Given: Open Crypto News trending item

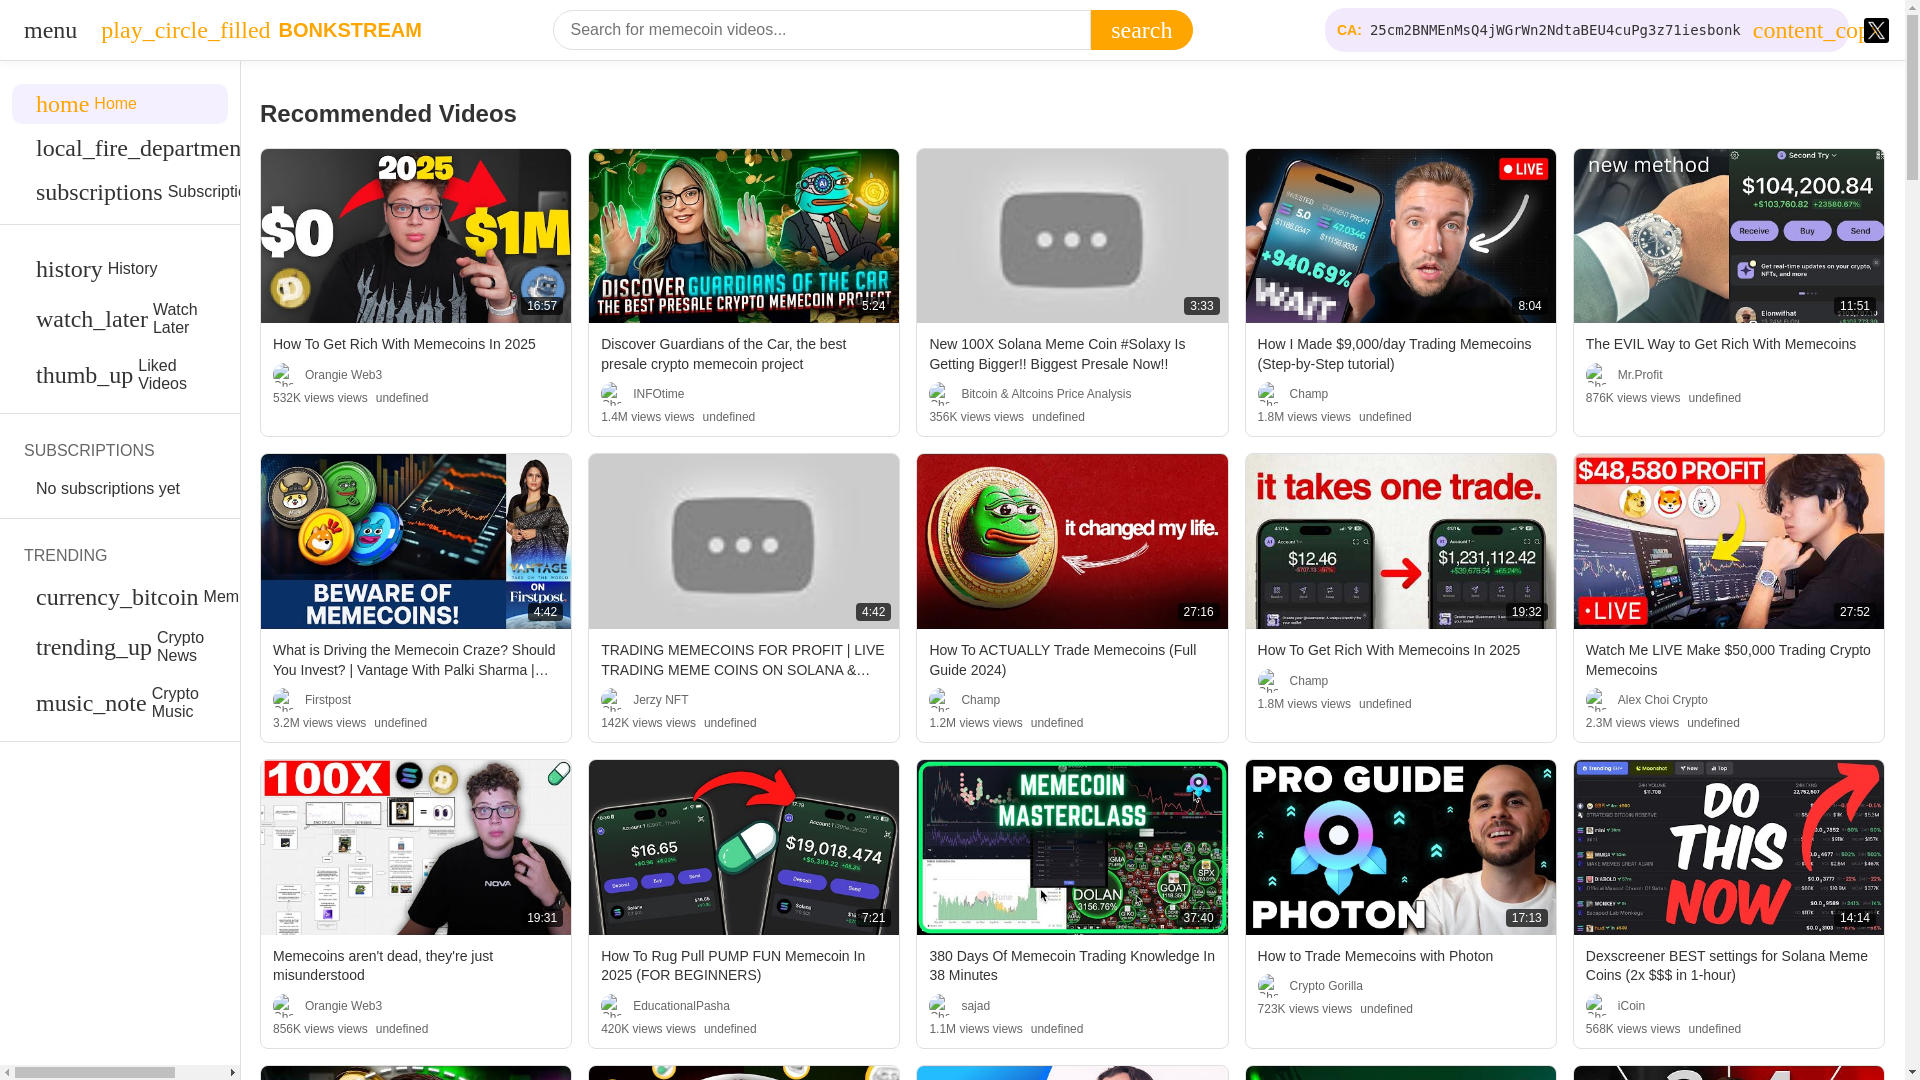Looking at the screenshot, I should 120,647.
